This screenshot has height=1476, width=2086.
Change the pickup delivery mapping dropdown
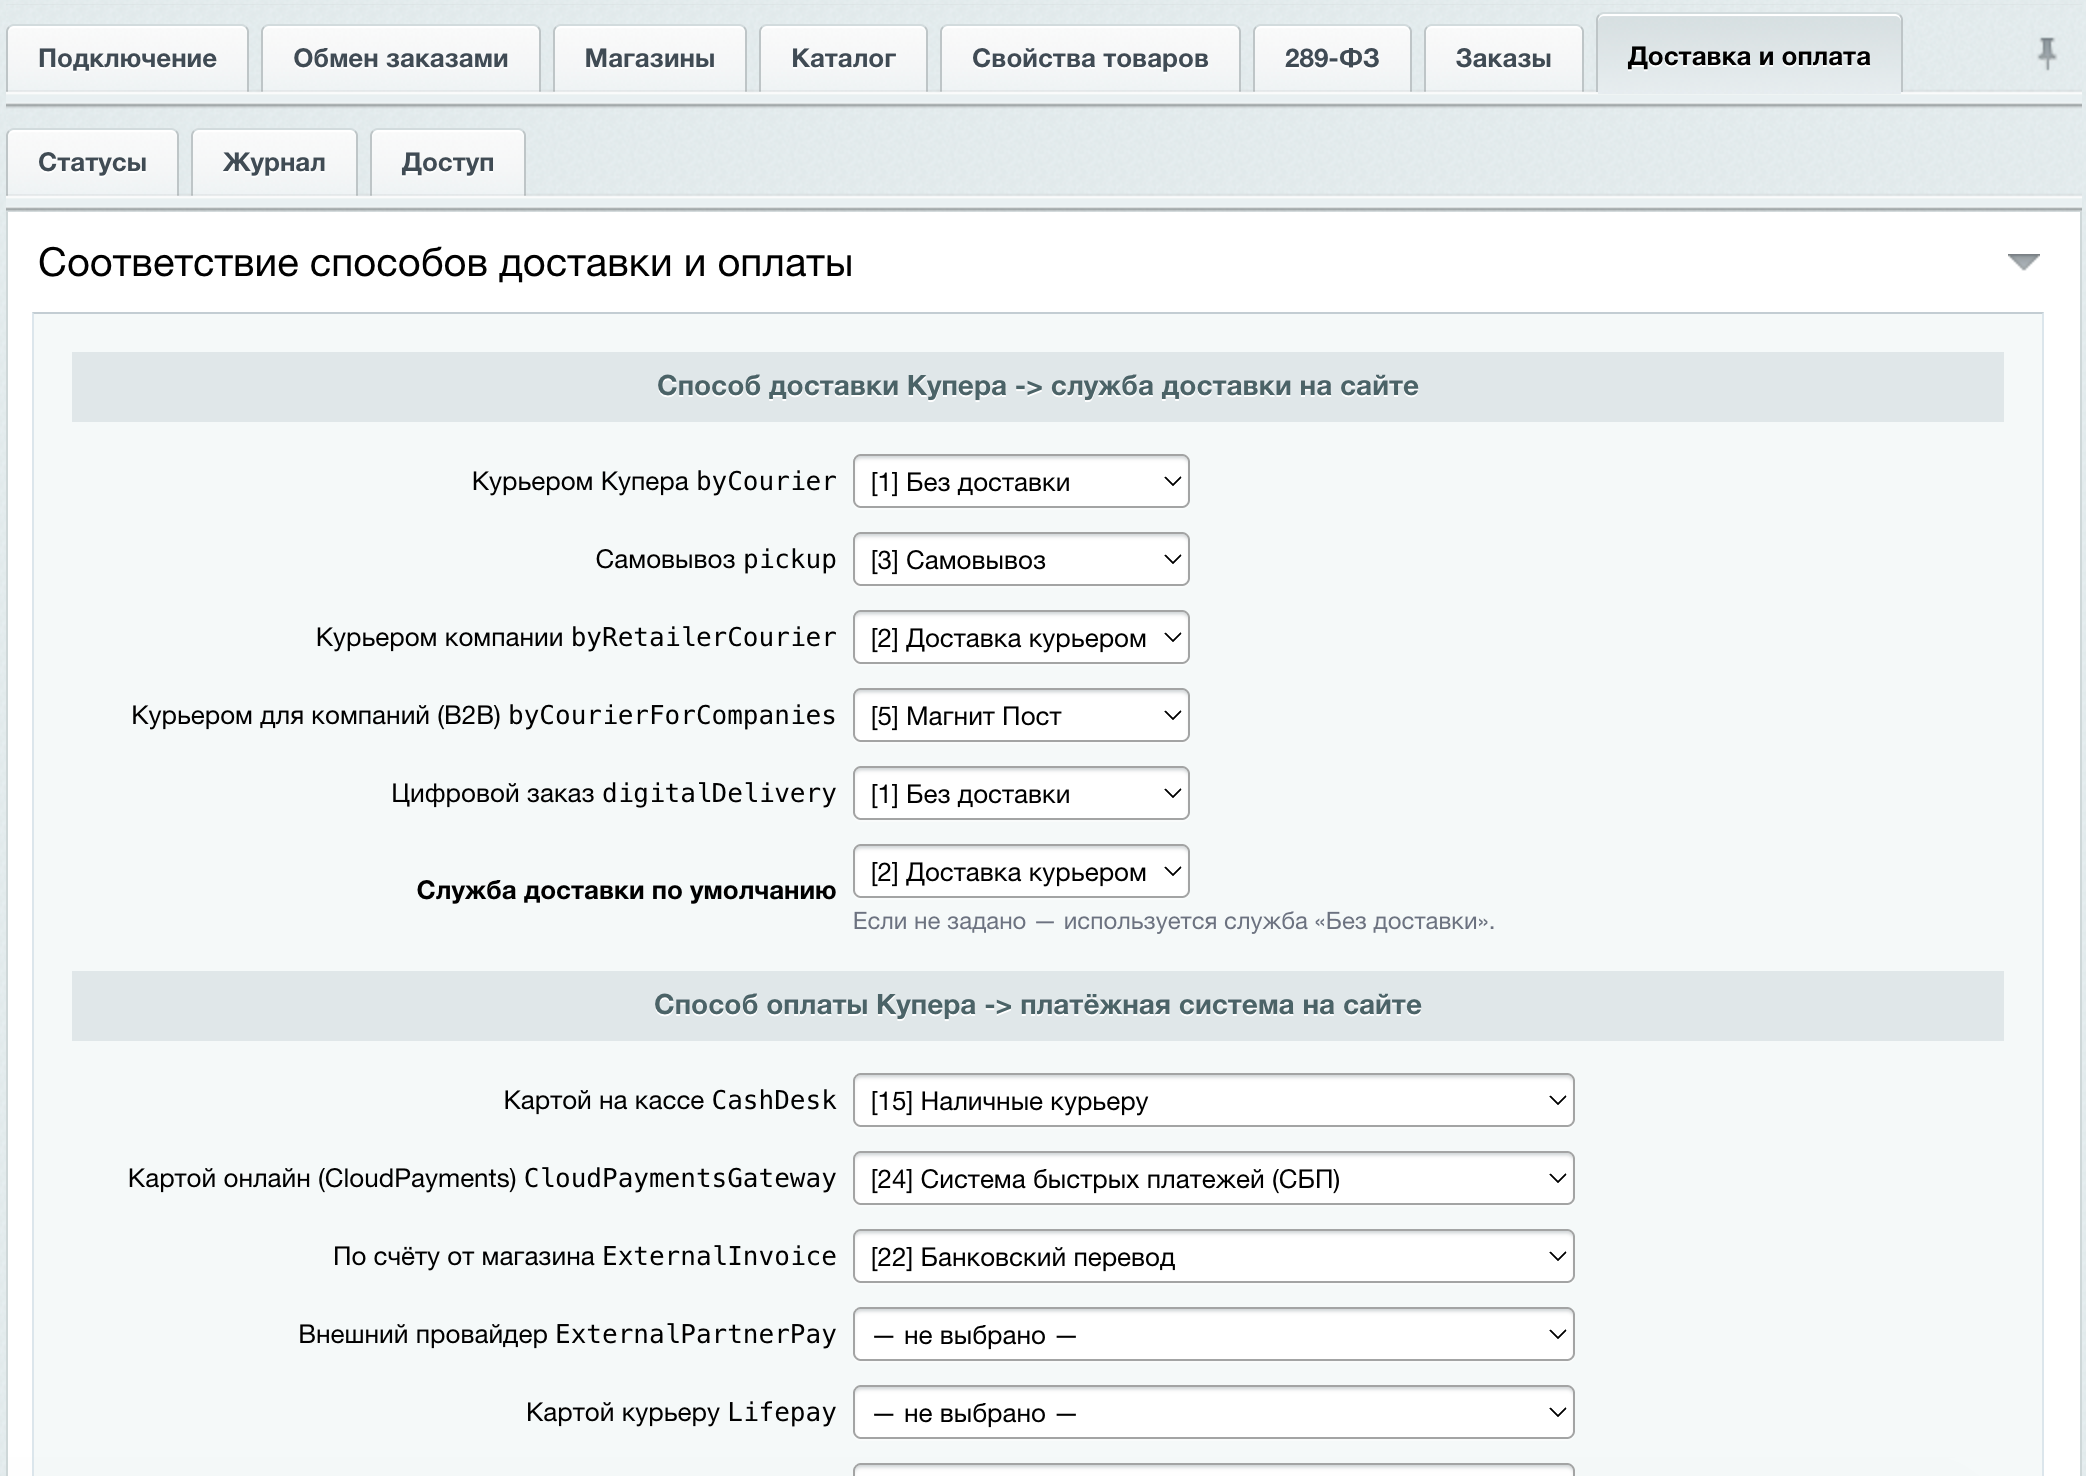[x=1021, y=559]
